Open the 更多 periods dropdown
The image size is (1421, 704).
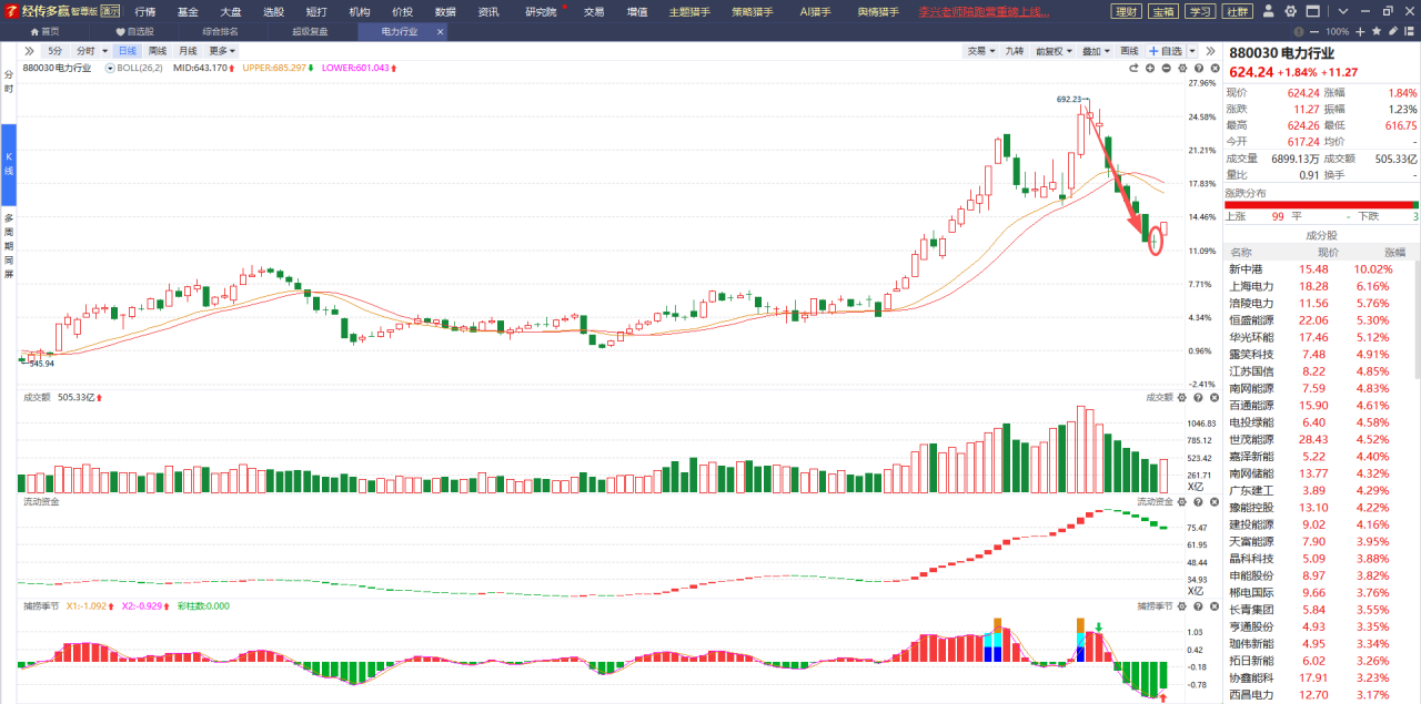(x=222, y=51)
